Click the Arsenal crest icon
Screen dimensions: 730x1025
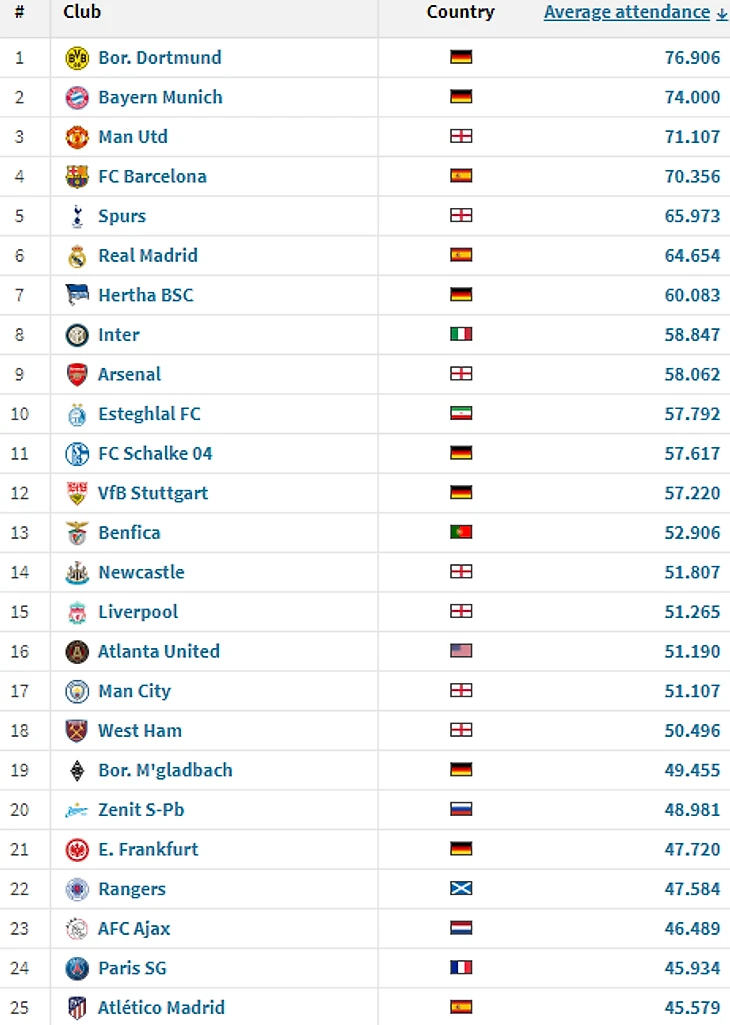(x=77, y=375)
